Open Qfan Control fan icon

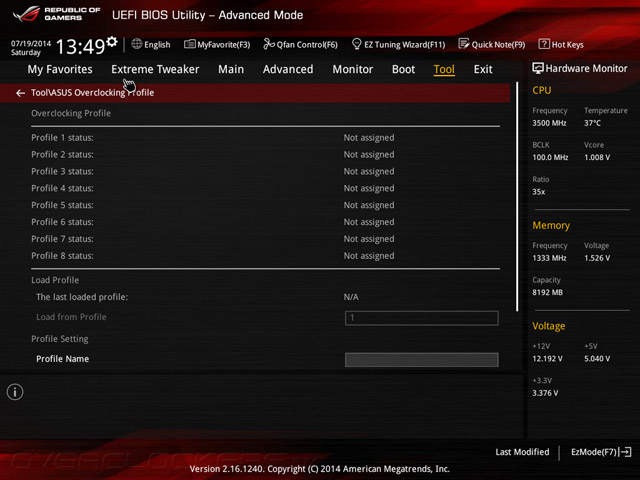[269, 44]
